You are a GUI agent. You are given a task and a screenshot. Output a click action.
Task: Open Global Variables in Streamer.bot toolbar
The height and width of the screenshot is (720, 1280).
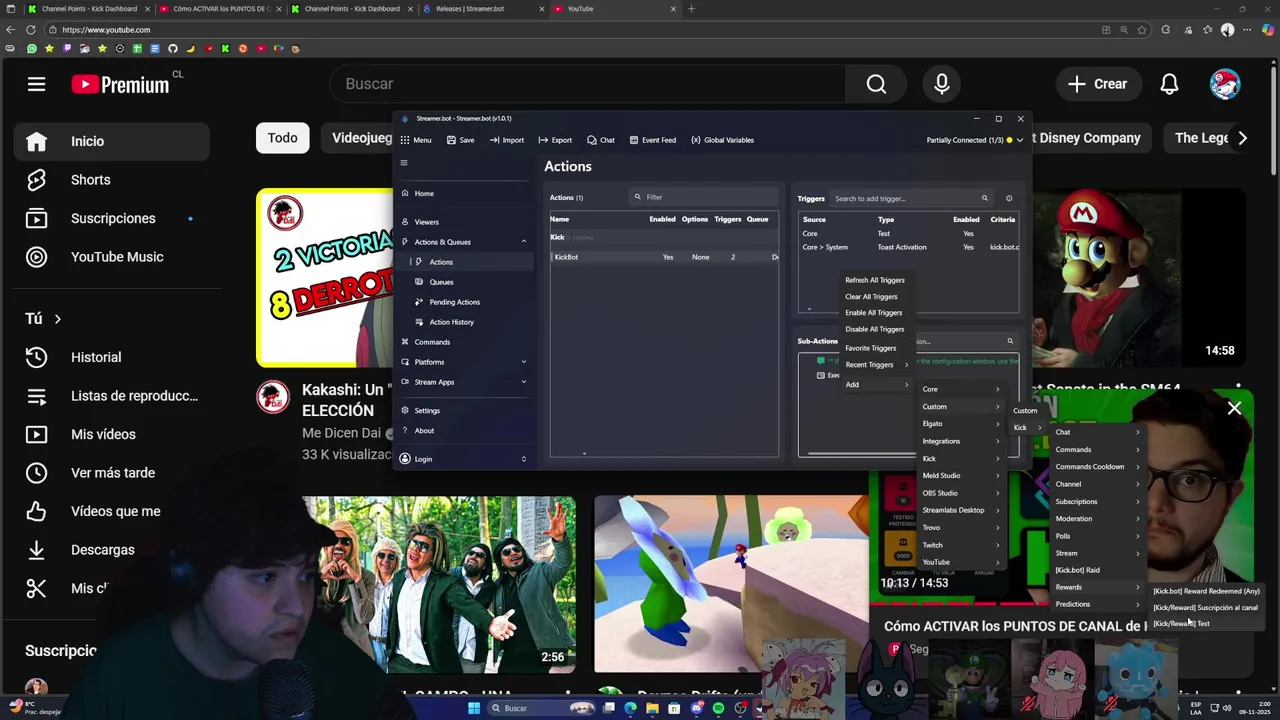click(722, 140)
